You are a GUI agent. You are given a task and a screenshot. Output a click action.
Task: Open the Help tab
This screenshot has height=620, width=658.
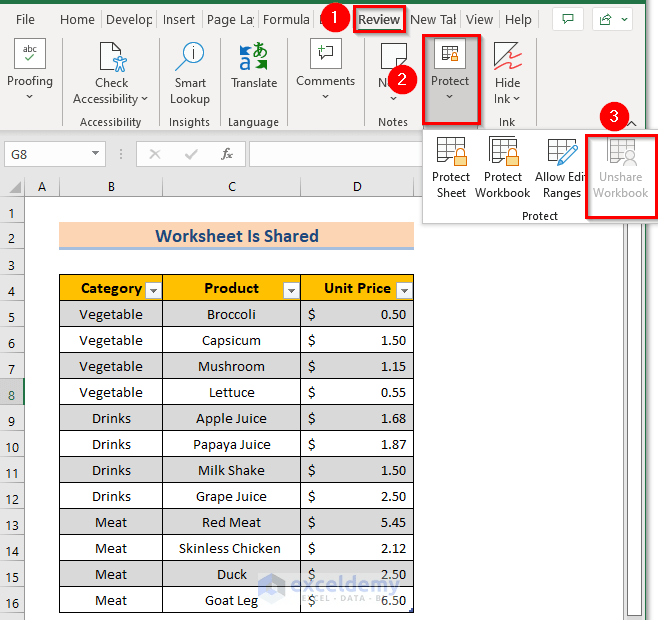point(518,19)
